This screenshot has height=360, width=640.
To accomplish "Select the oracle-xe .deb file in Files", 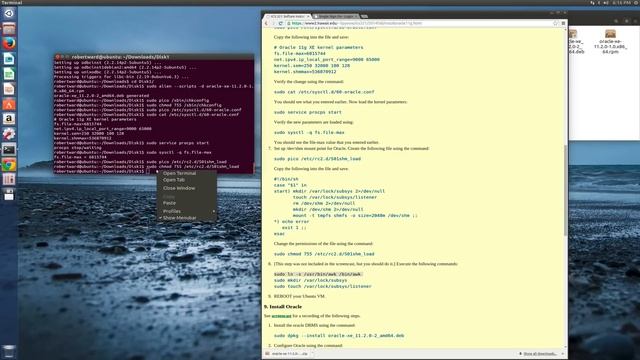I will pos(576,42).
